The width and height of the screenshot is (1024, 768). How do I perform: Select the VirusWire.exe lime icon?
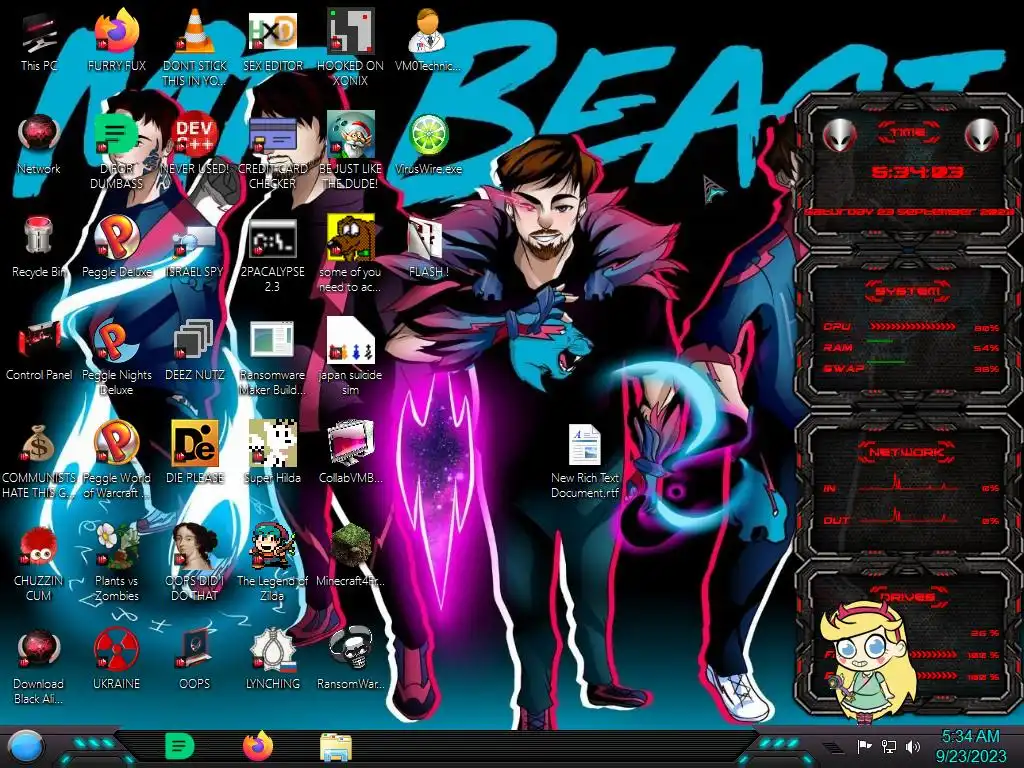click(428, 135)
